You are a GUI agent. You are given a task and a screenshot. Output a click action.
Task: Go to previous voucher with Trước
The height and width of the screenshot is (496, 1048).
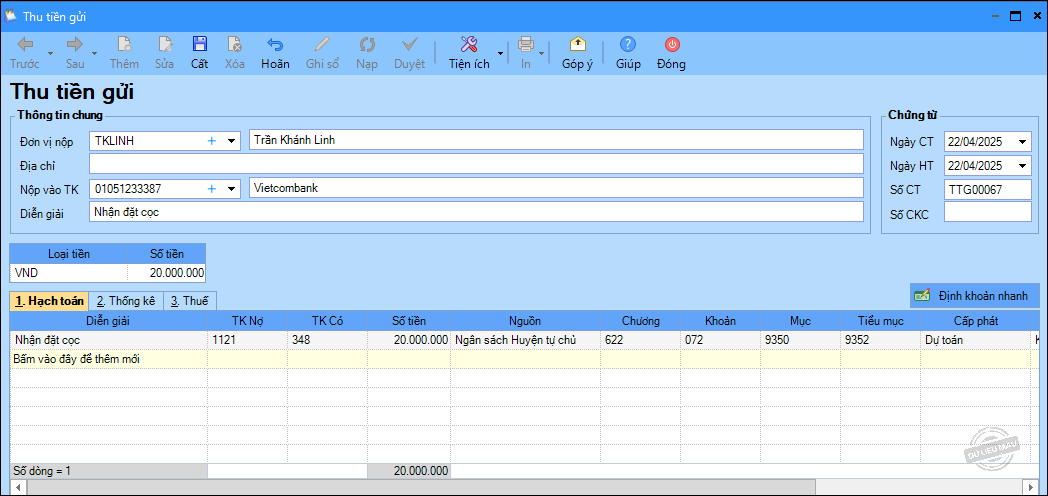coord(25,53)
